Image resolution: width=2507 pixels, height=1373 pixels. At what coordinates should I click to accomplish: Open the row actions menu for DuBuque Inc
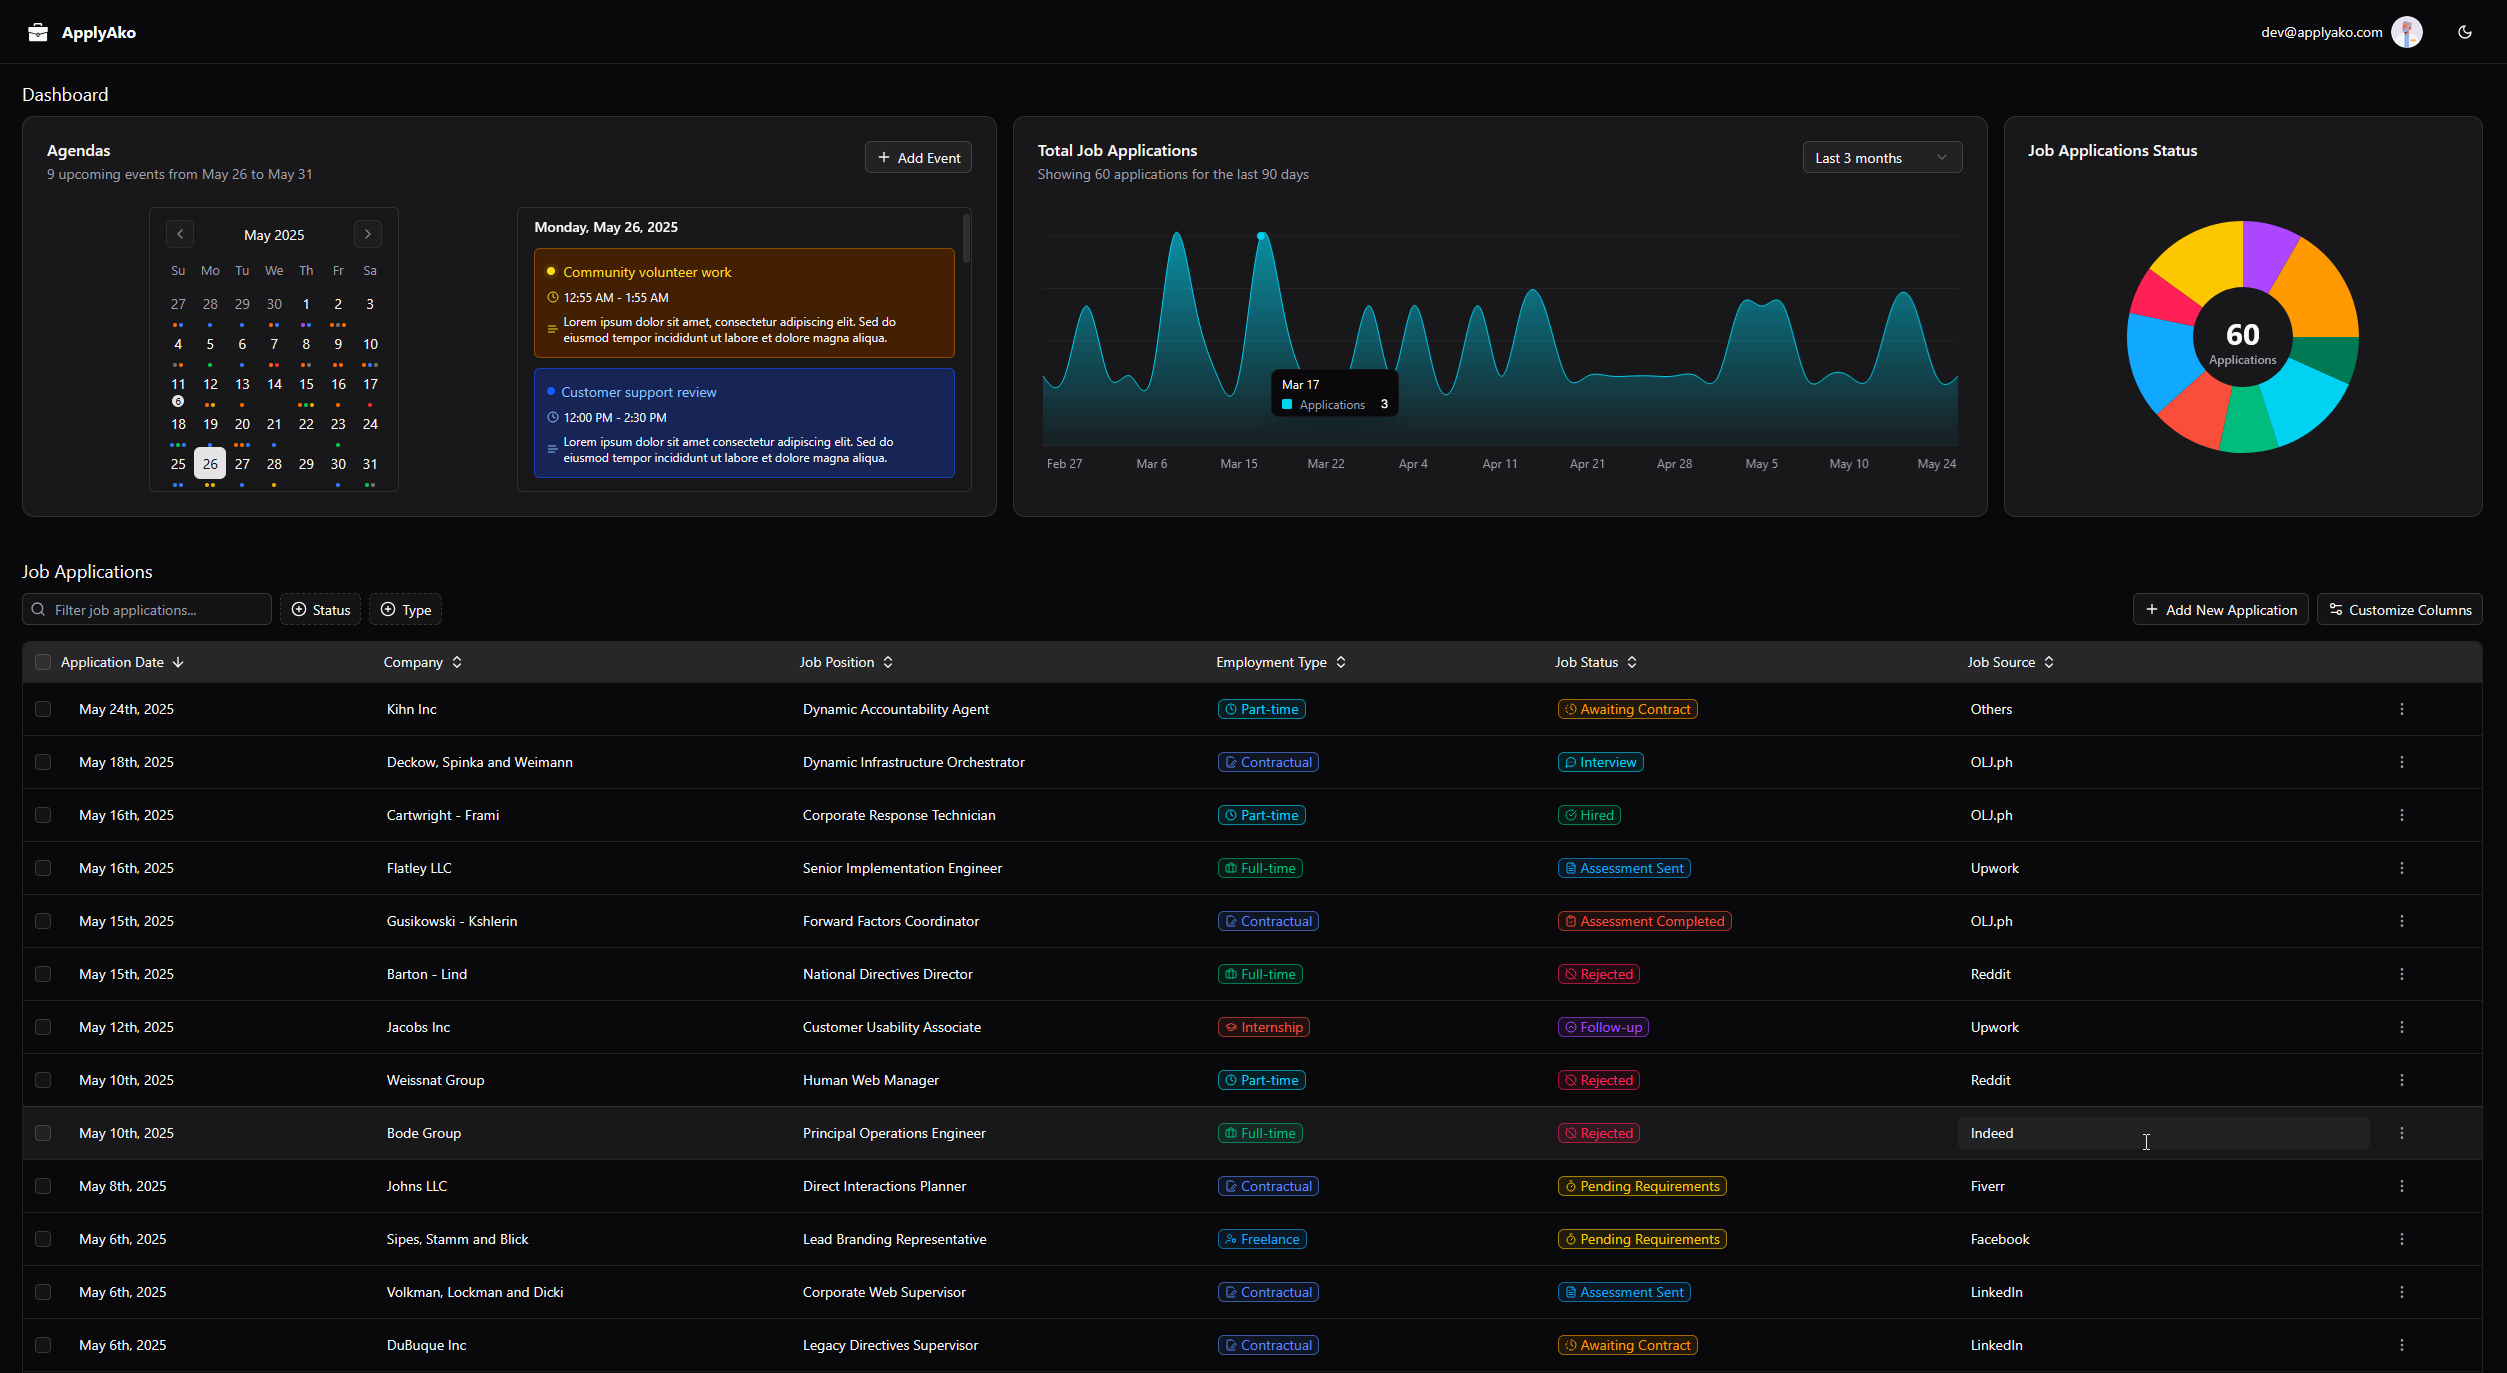[x=2401, y=1345]
